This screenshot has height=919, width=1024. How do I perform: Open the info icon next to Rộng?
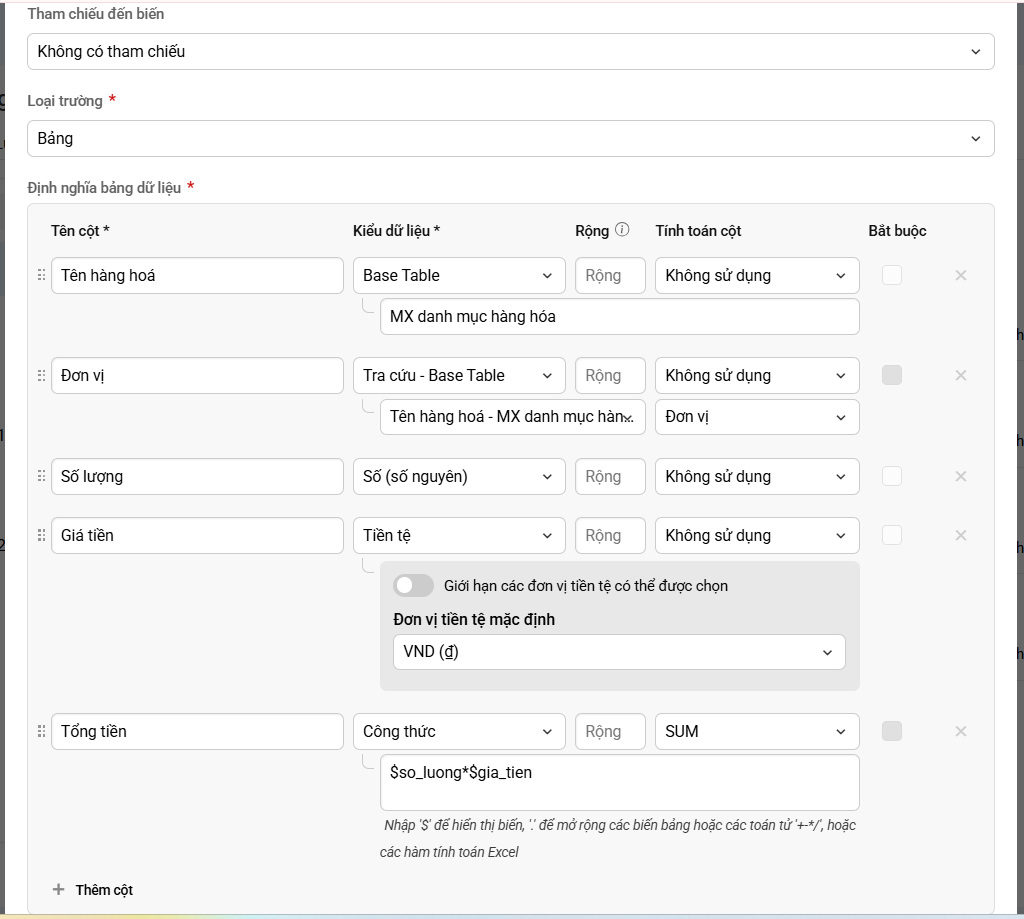click(x=622, y=229)
